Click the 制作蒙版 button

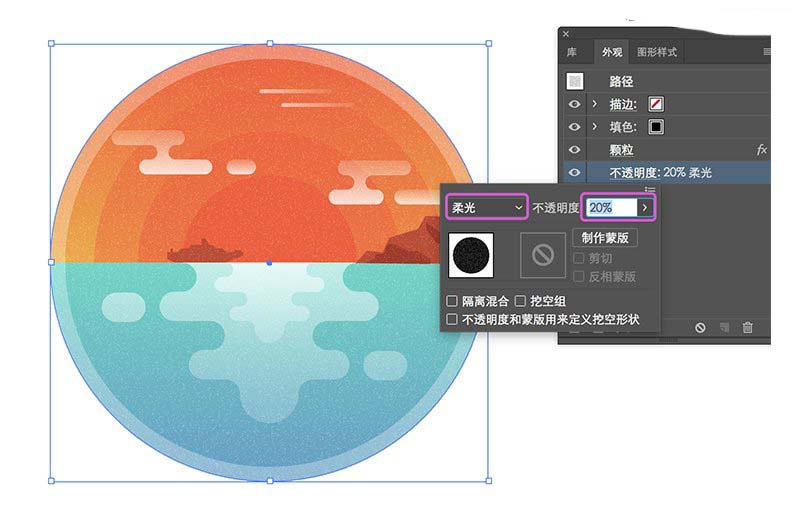(x=605, y=238)
